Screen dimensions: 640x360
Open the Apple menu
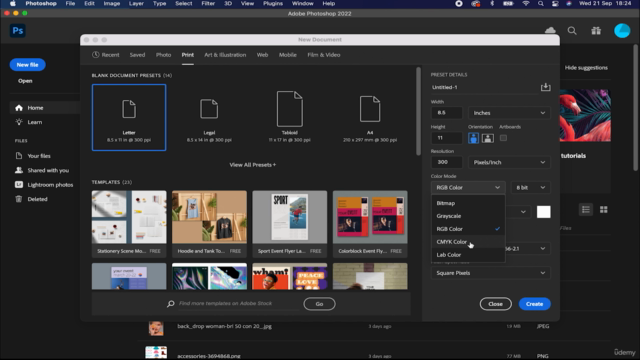click(13, 4)
